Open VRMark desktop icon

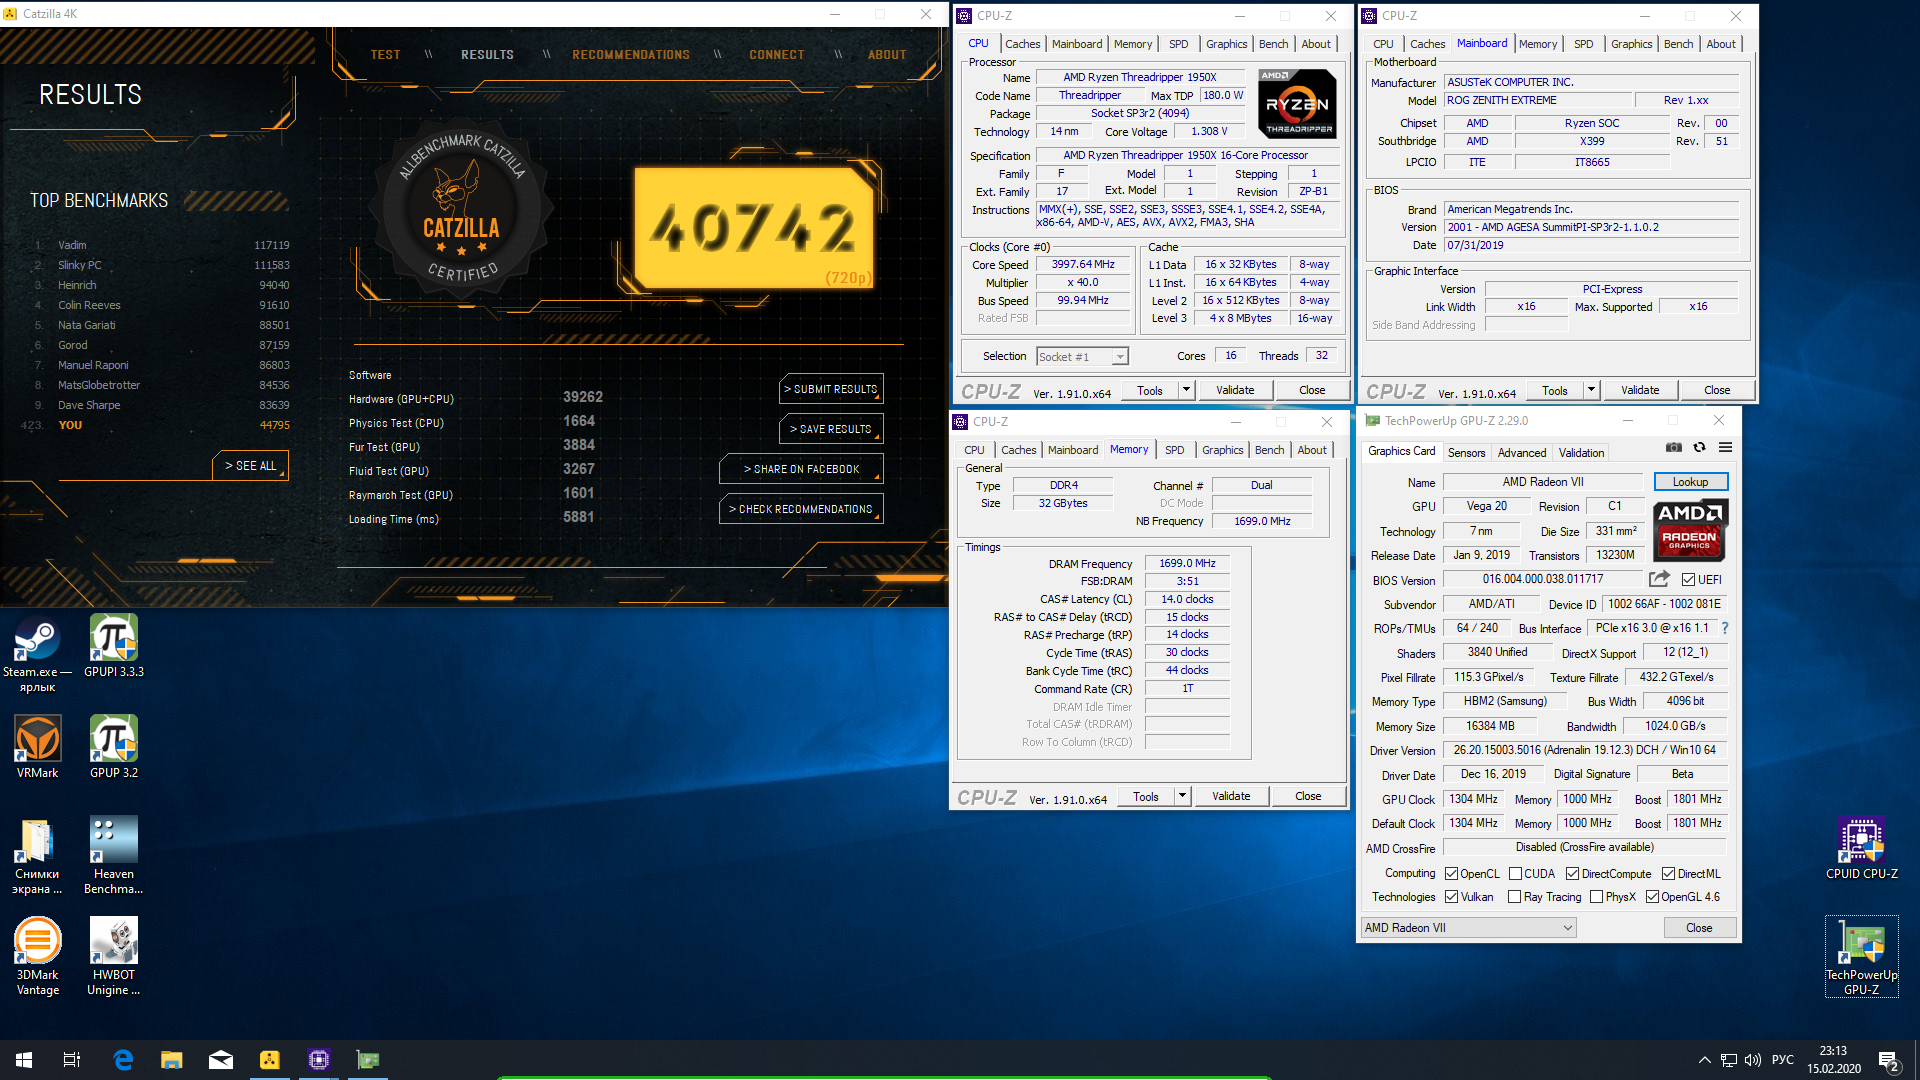click(37, 747)
